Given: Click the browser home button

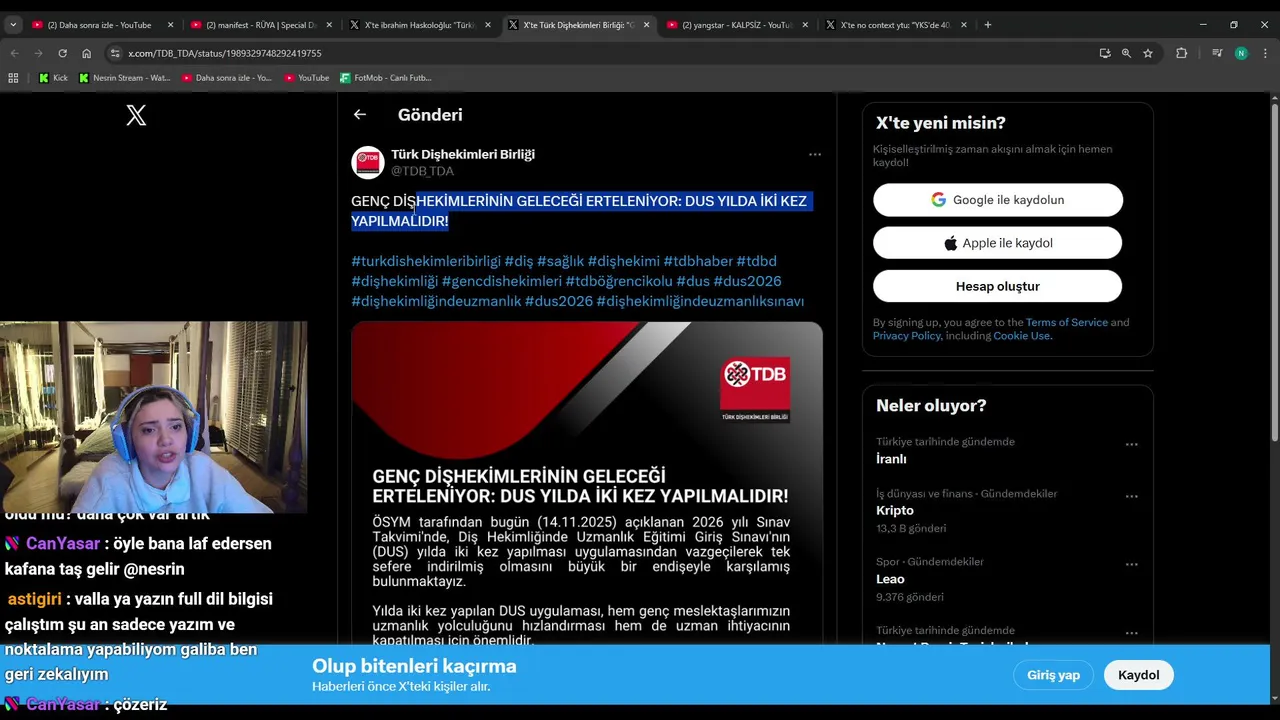Looking at the screenshot, I should (86, 53).
